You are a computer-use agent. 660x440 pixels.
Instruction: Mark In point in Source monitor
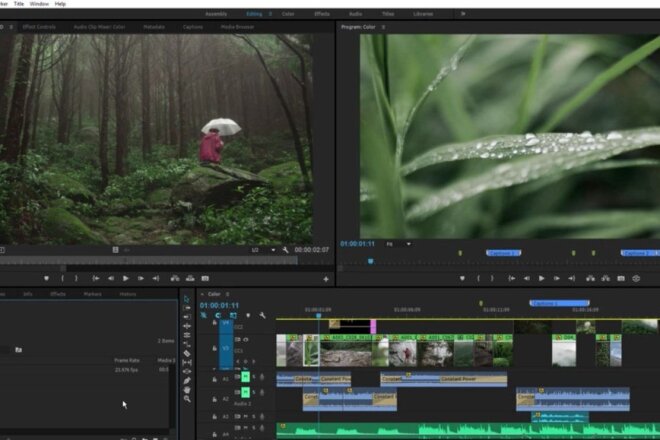tap(62, 278)
